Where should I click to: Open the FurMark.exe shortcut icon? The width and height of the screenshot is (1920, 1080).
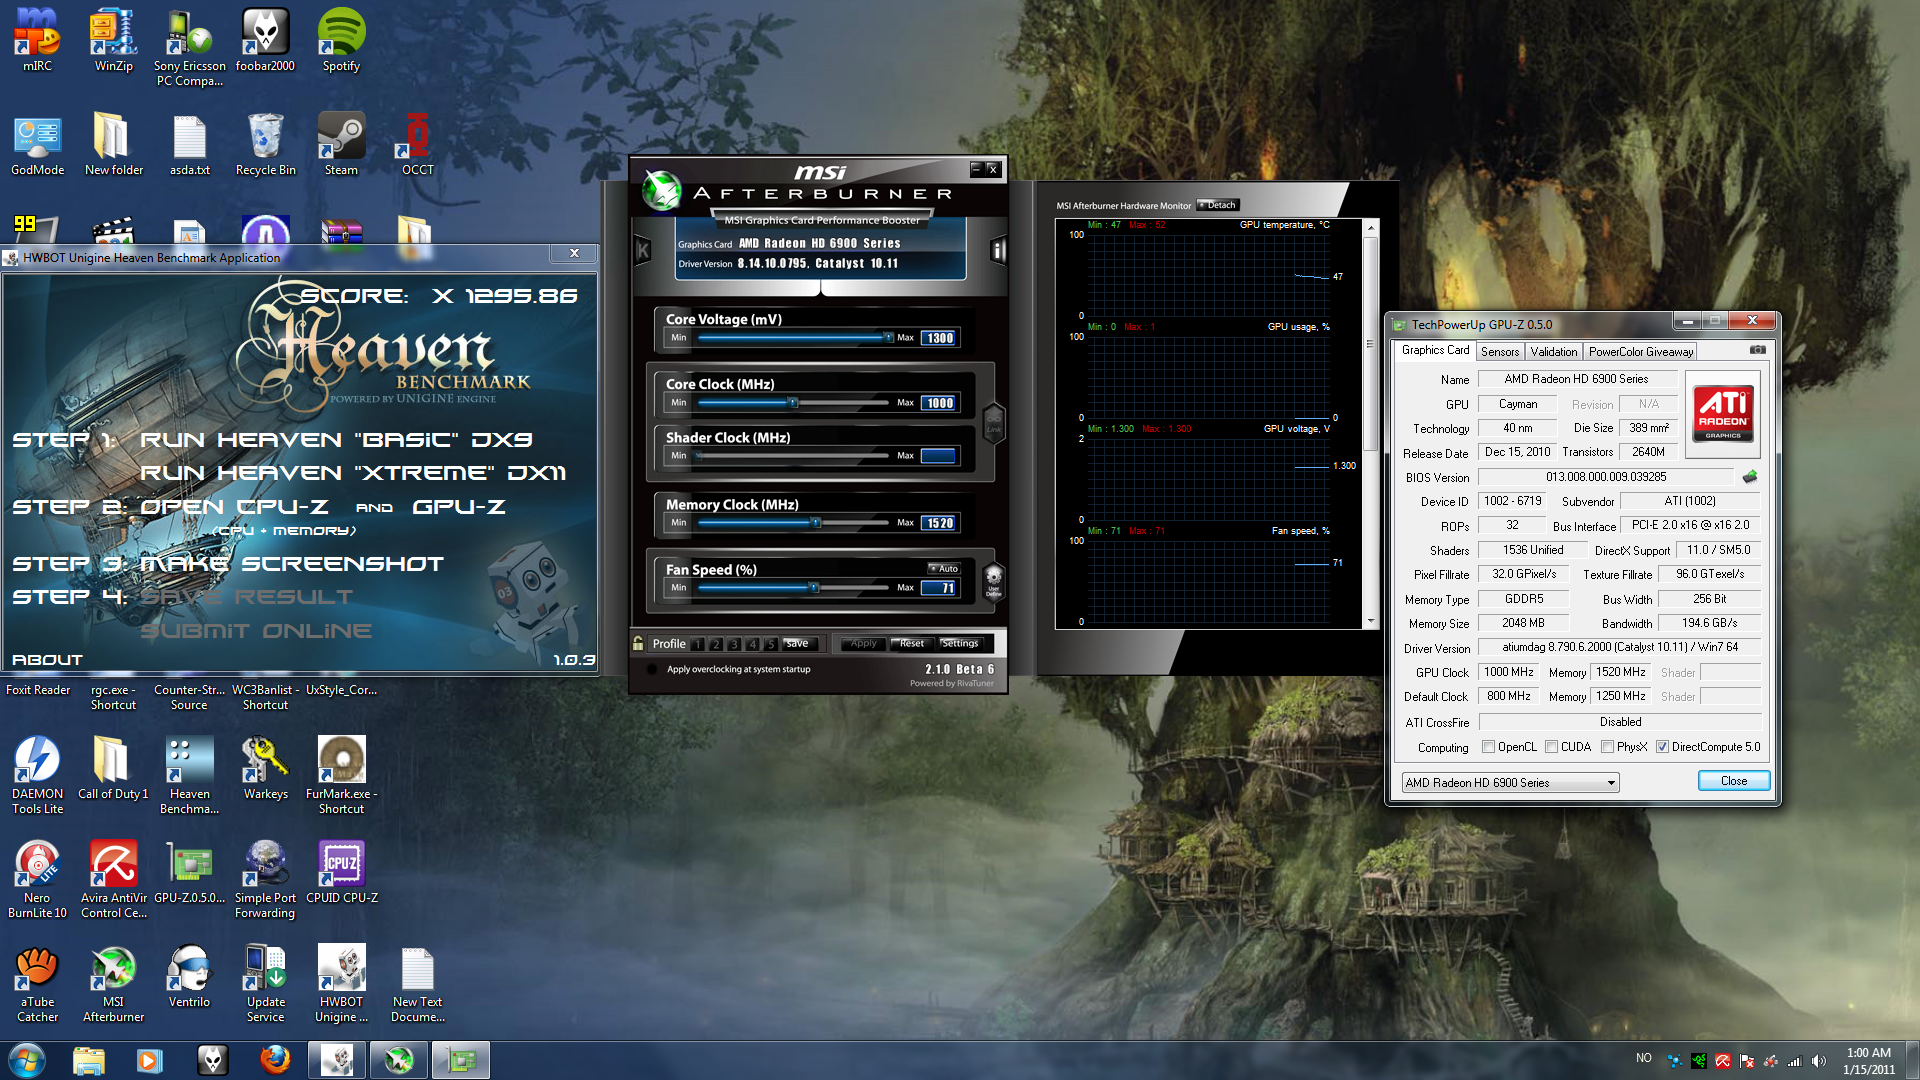[x=341, y=775]
